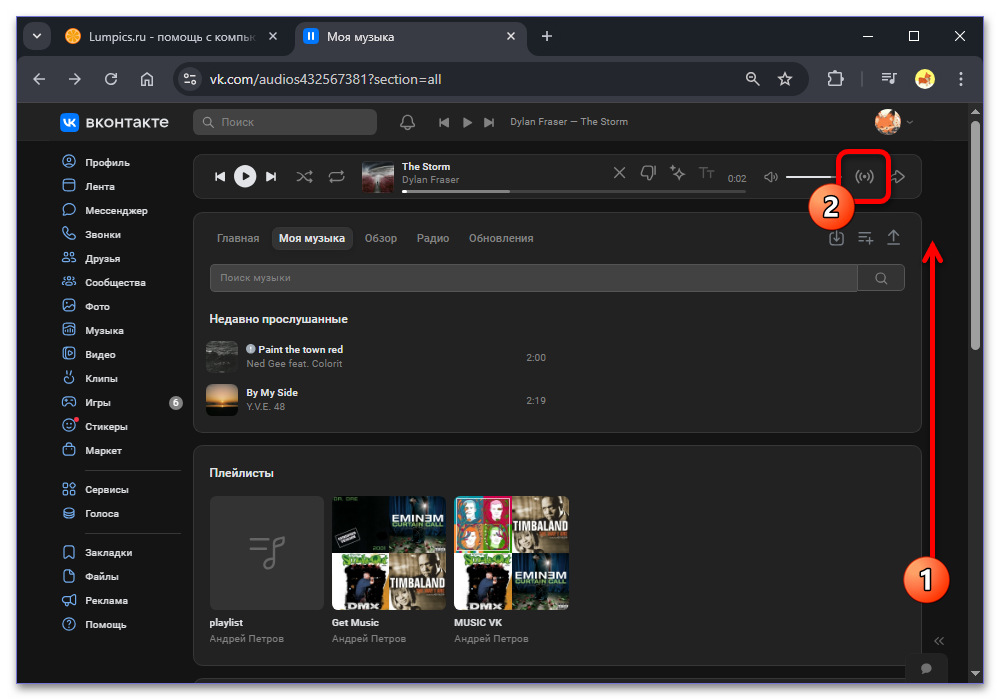Open the Get Music playlist
The image size is (1000, 700).
tap(389, 553)
